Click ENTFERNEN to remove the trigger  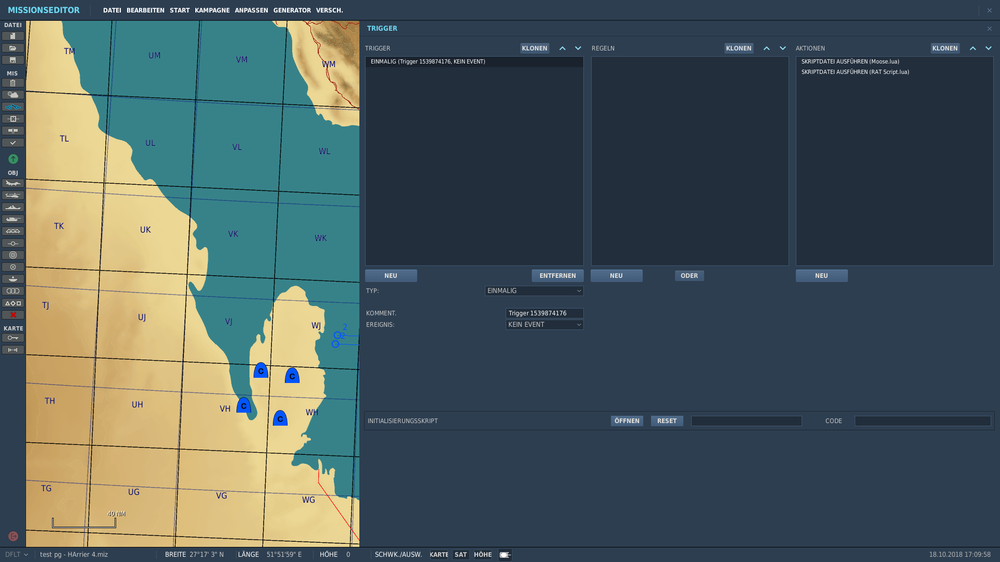(x=557, y=276)
